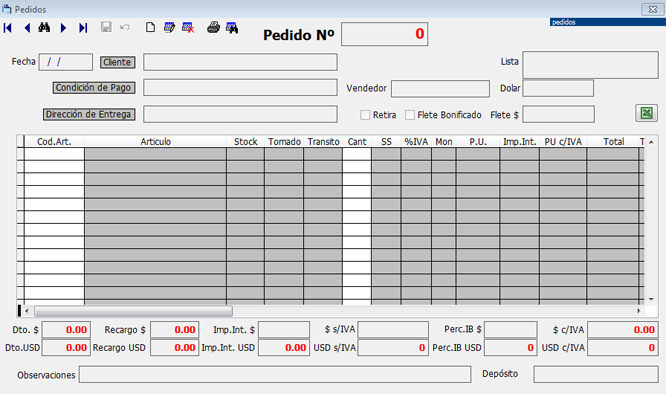Image resolution: width=666 pixels, height=394 pixels.
Task: Click the USD s/IVA field
Action: pos(393,348)
